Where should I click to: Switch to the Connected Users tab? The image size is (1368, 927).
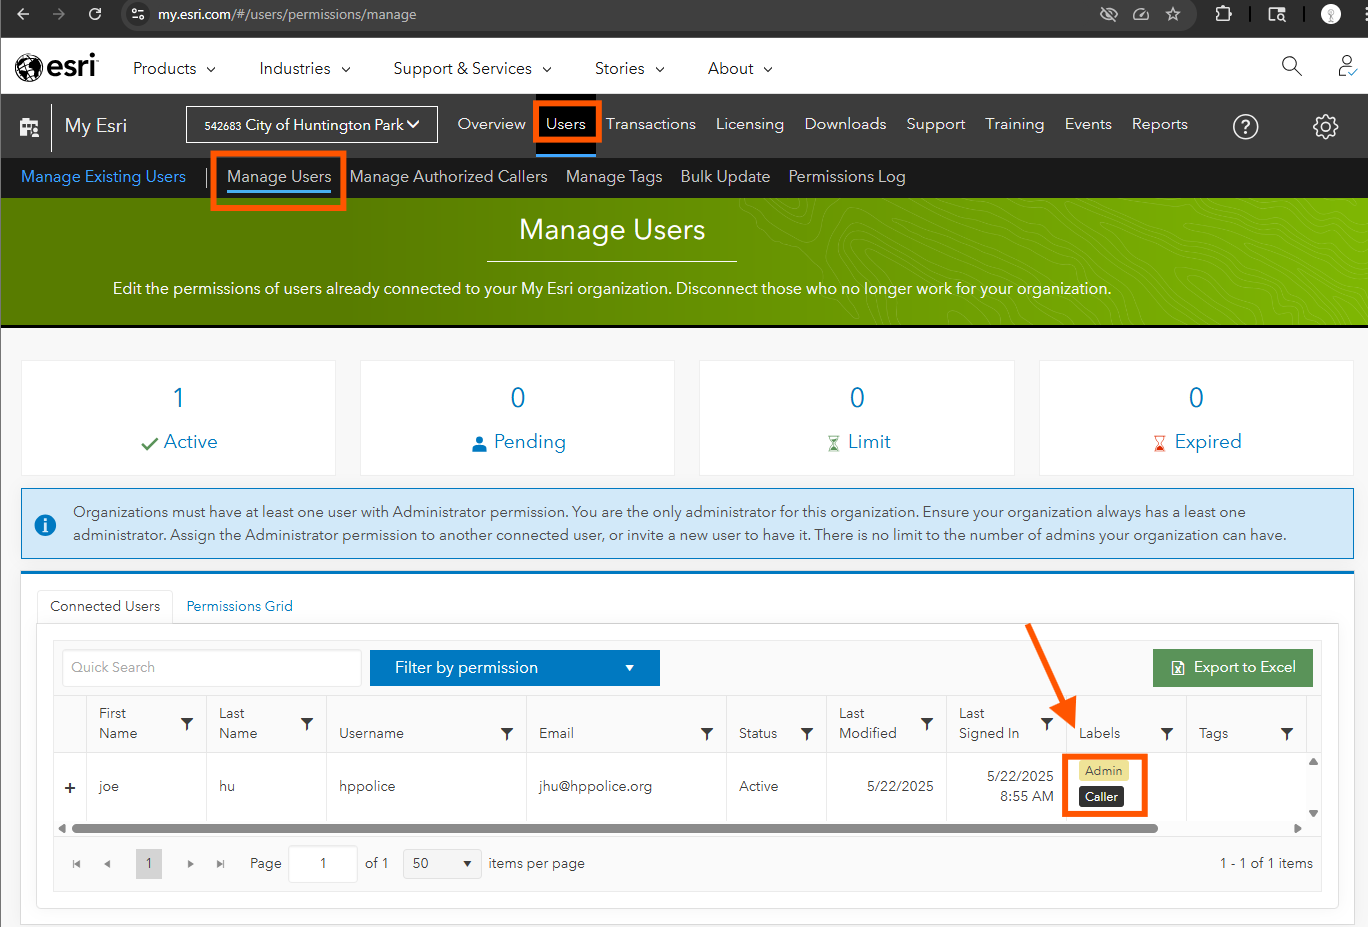click(x=105, y=606)
